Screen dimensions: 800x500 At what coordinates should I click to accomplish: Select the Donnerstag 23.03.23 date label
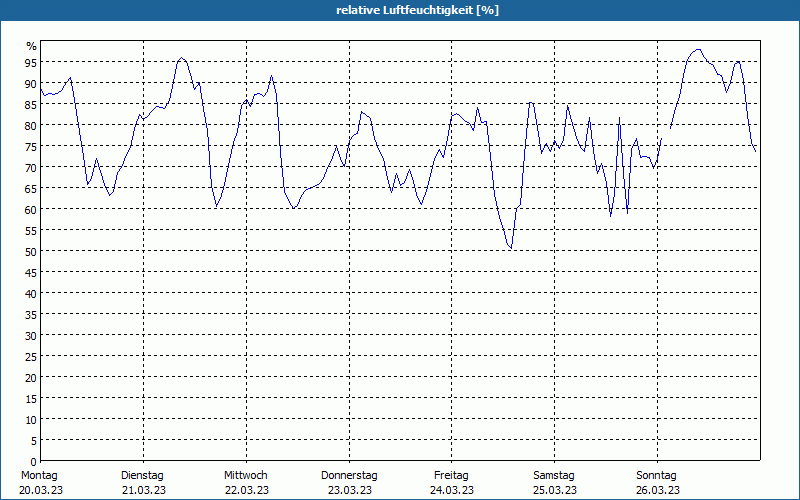coord(349,483)
